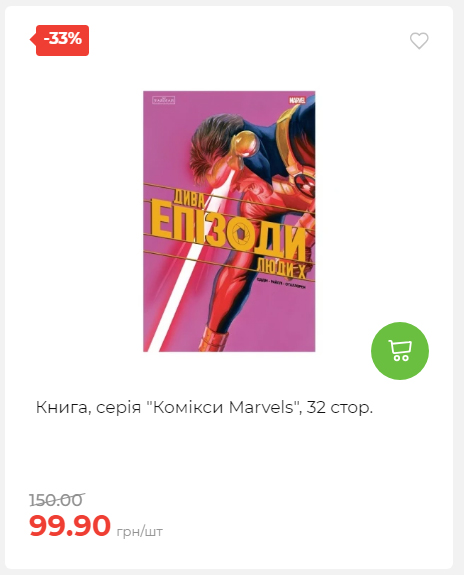The height and width of the screenshot is (575, 464).
Task: Add the comic book to favorites
Action: pos(419,41)
